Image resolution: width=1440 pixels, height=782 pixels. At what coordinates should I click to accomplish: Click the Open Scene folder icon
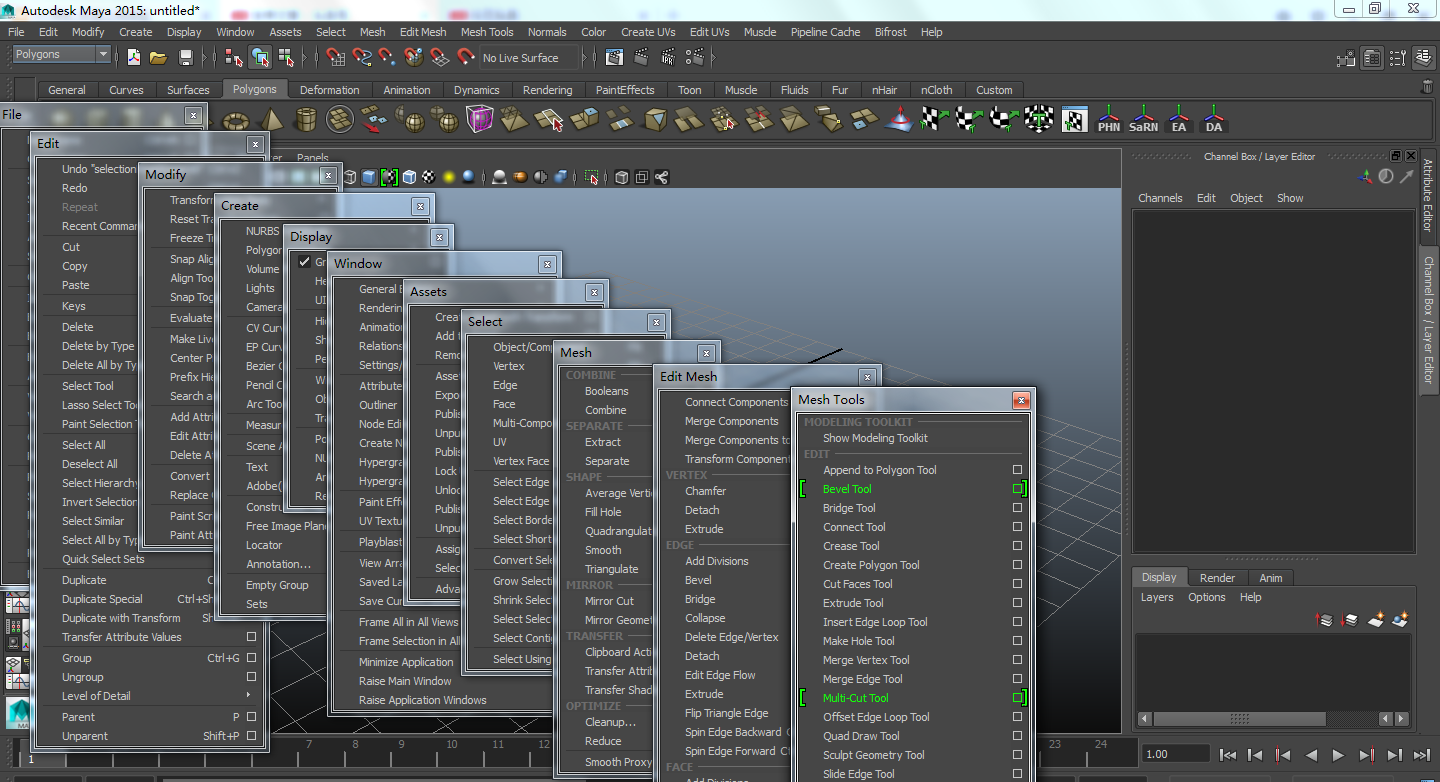tap(158, 57)
